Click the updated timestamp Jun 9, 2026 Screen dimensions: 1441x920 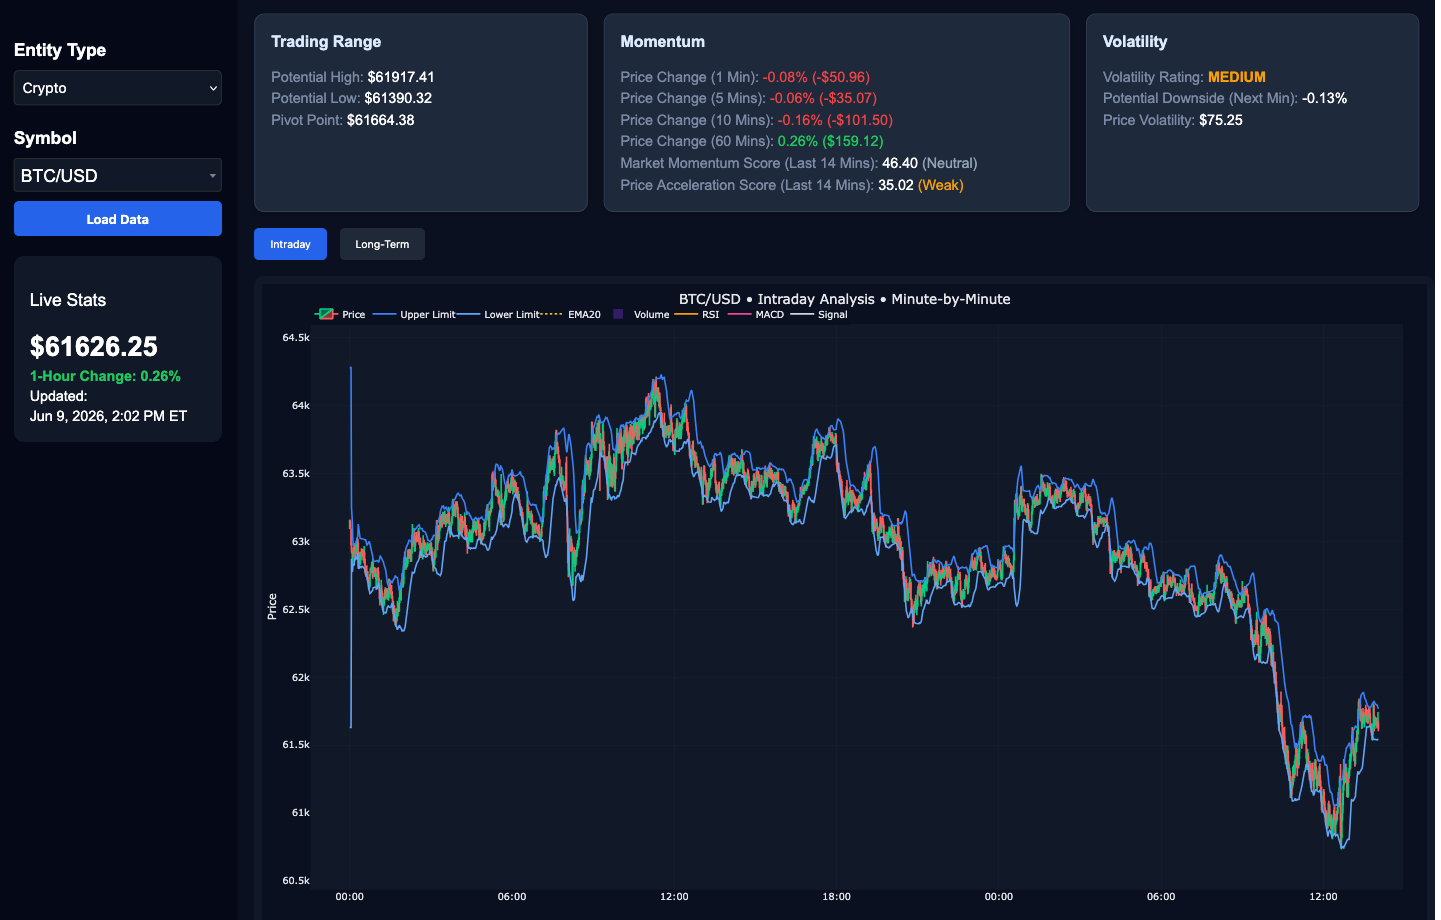click(108, 416)
